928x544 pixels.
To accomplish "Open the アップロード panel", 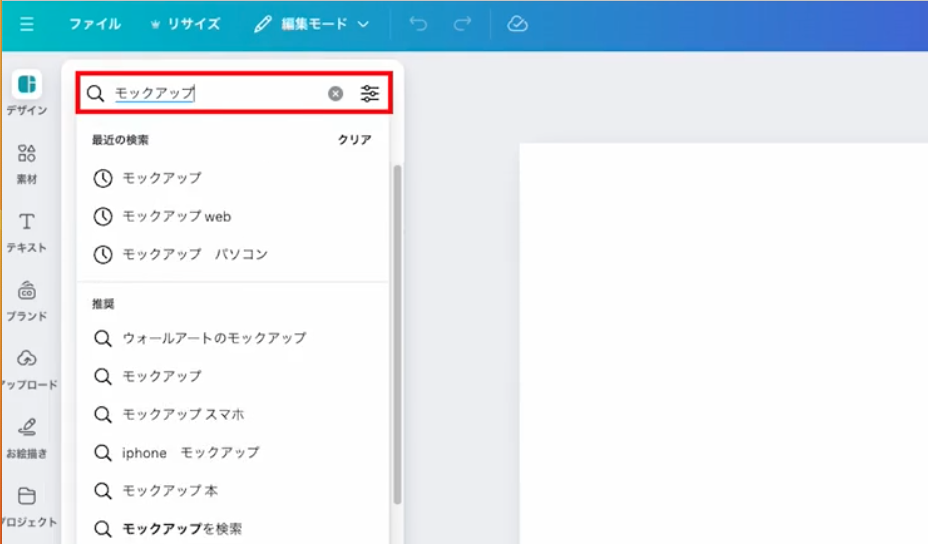I will coord(28,370).
